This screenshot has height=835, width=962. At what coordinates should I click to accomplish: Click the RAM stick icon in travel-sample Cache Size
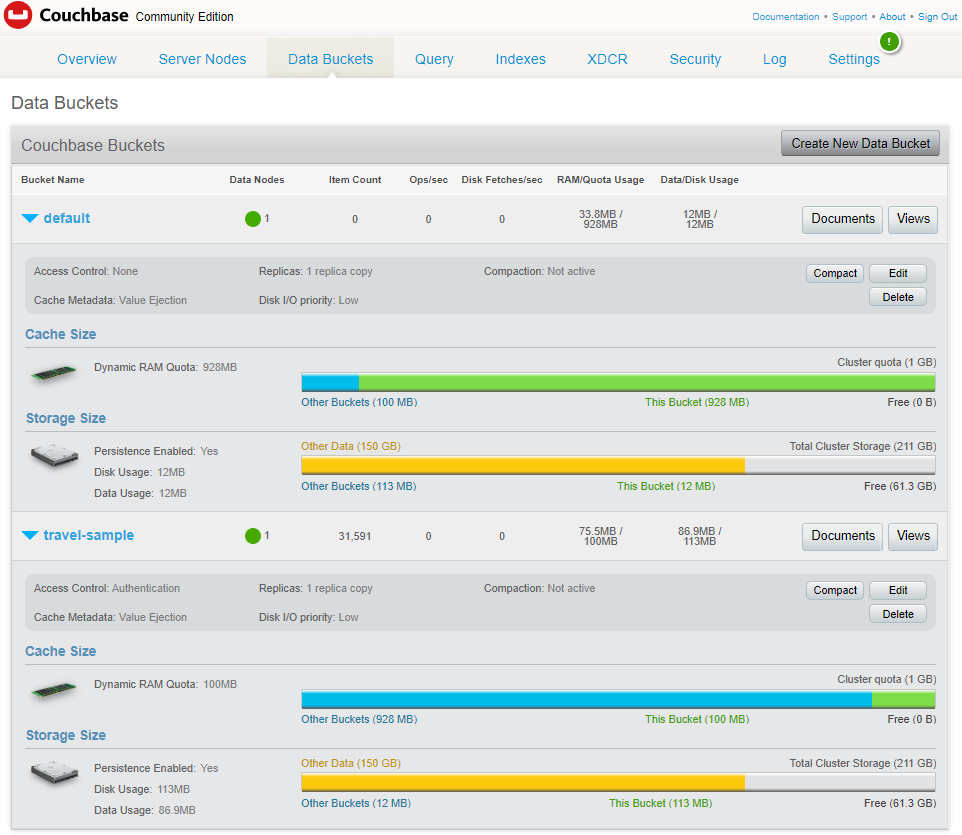coord(54,690)
